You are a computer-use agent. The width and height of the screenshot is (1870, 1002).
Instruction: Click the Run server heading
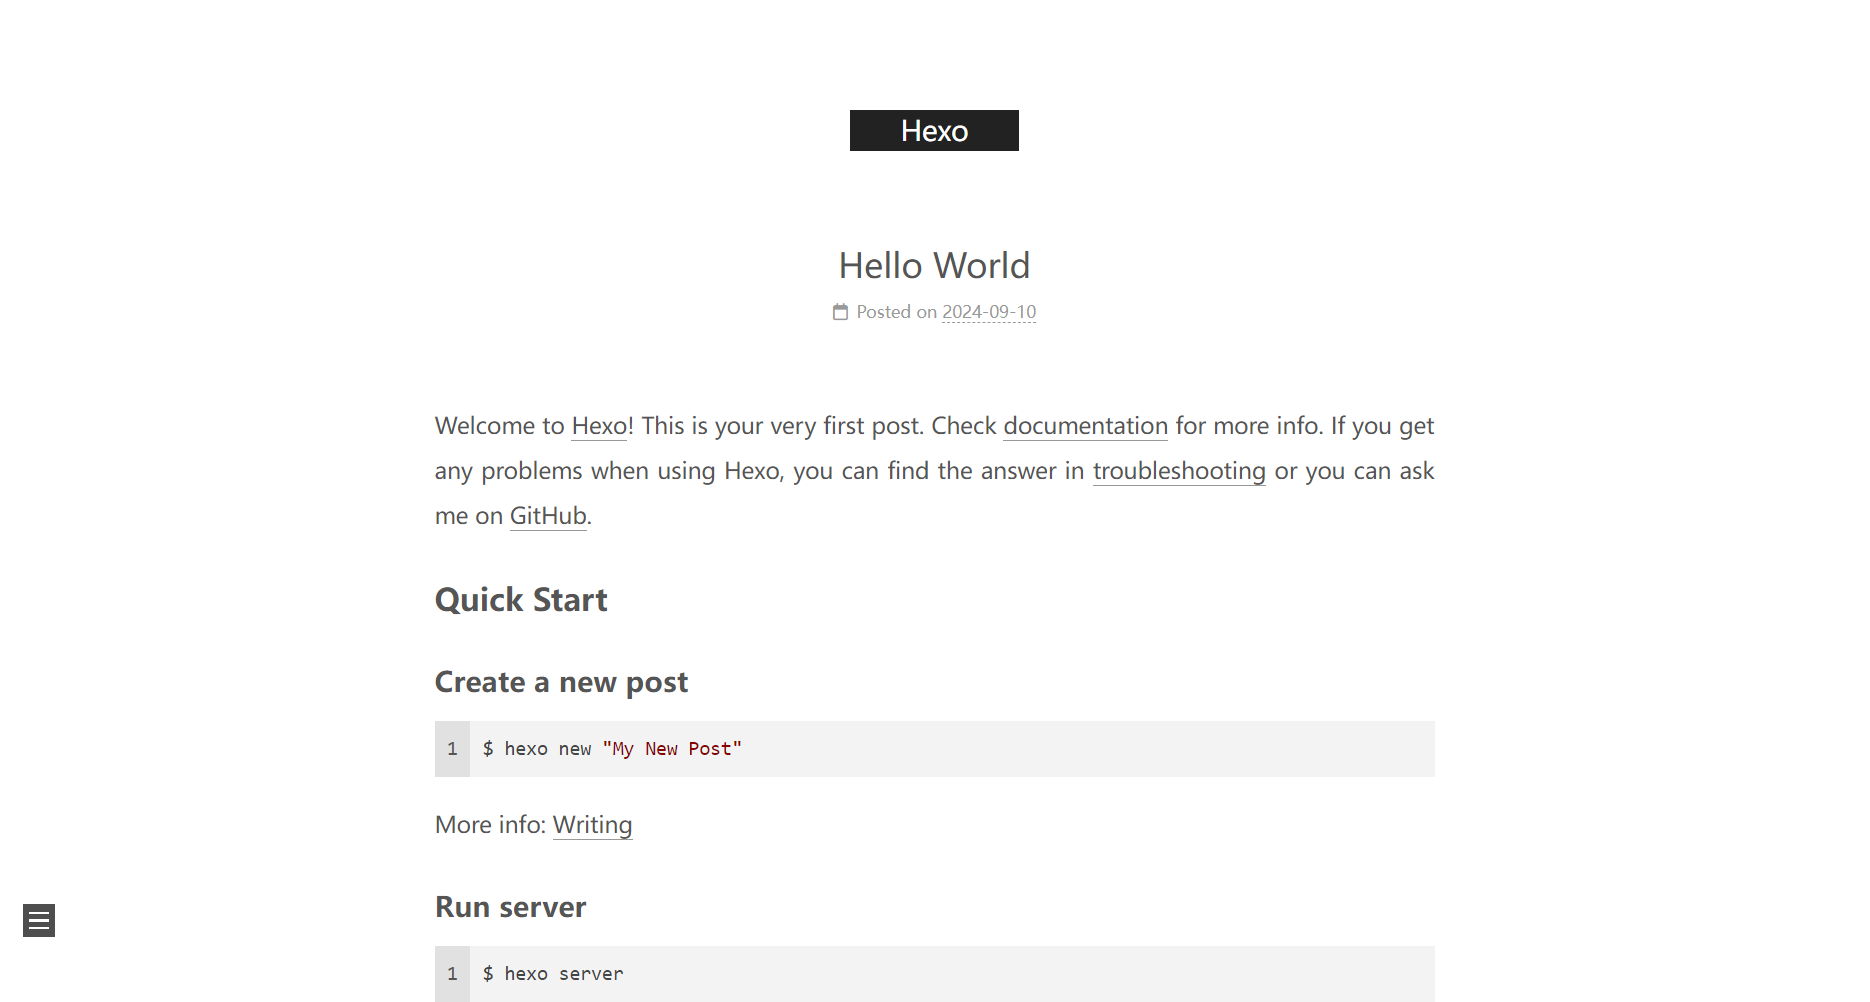click(510, 907)
